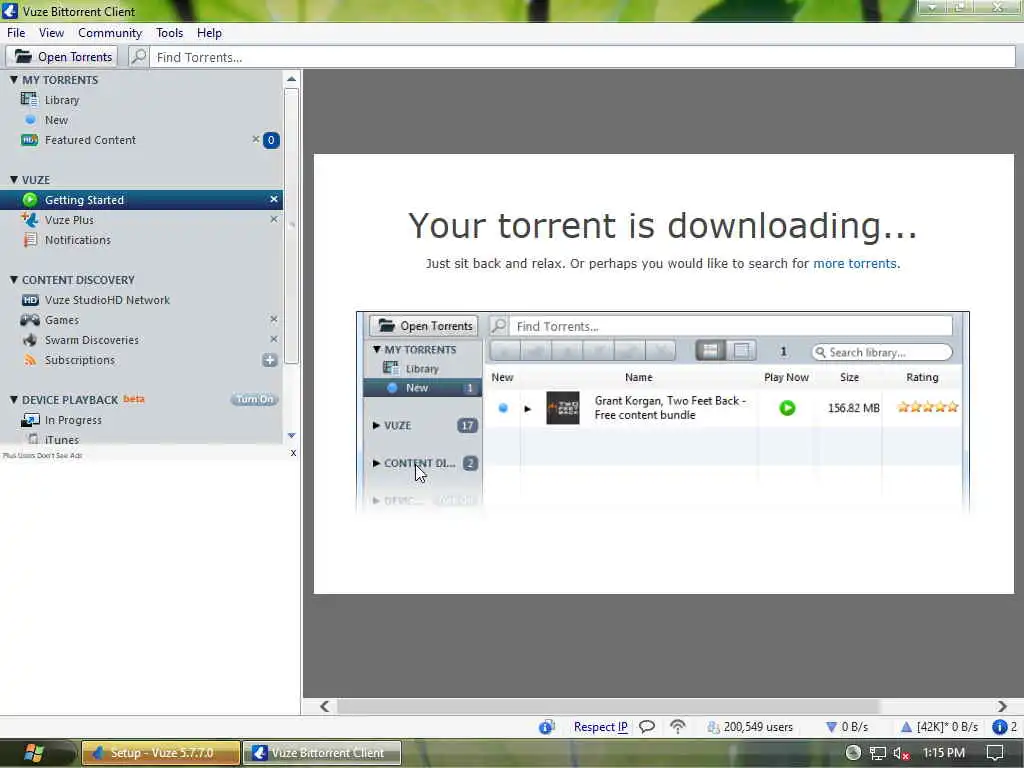Collapse the MY TORRENTS section

pyautogui.click(x=14, y=80)
